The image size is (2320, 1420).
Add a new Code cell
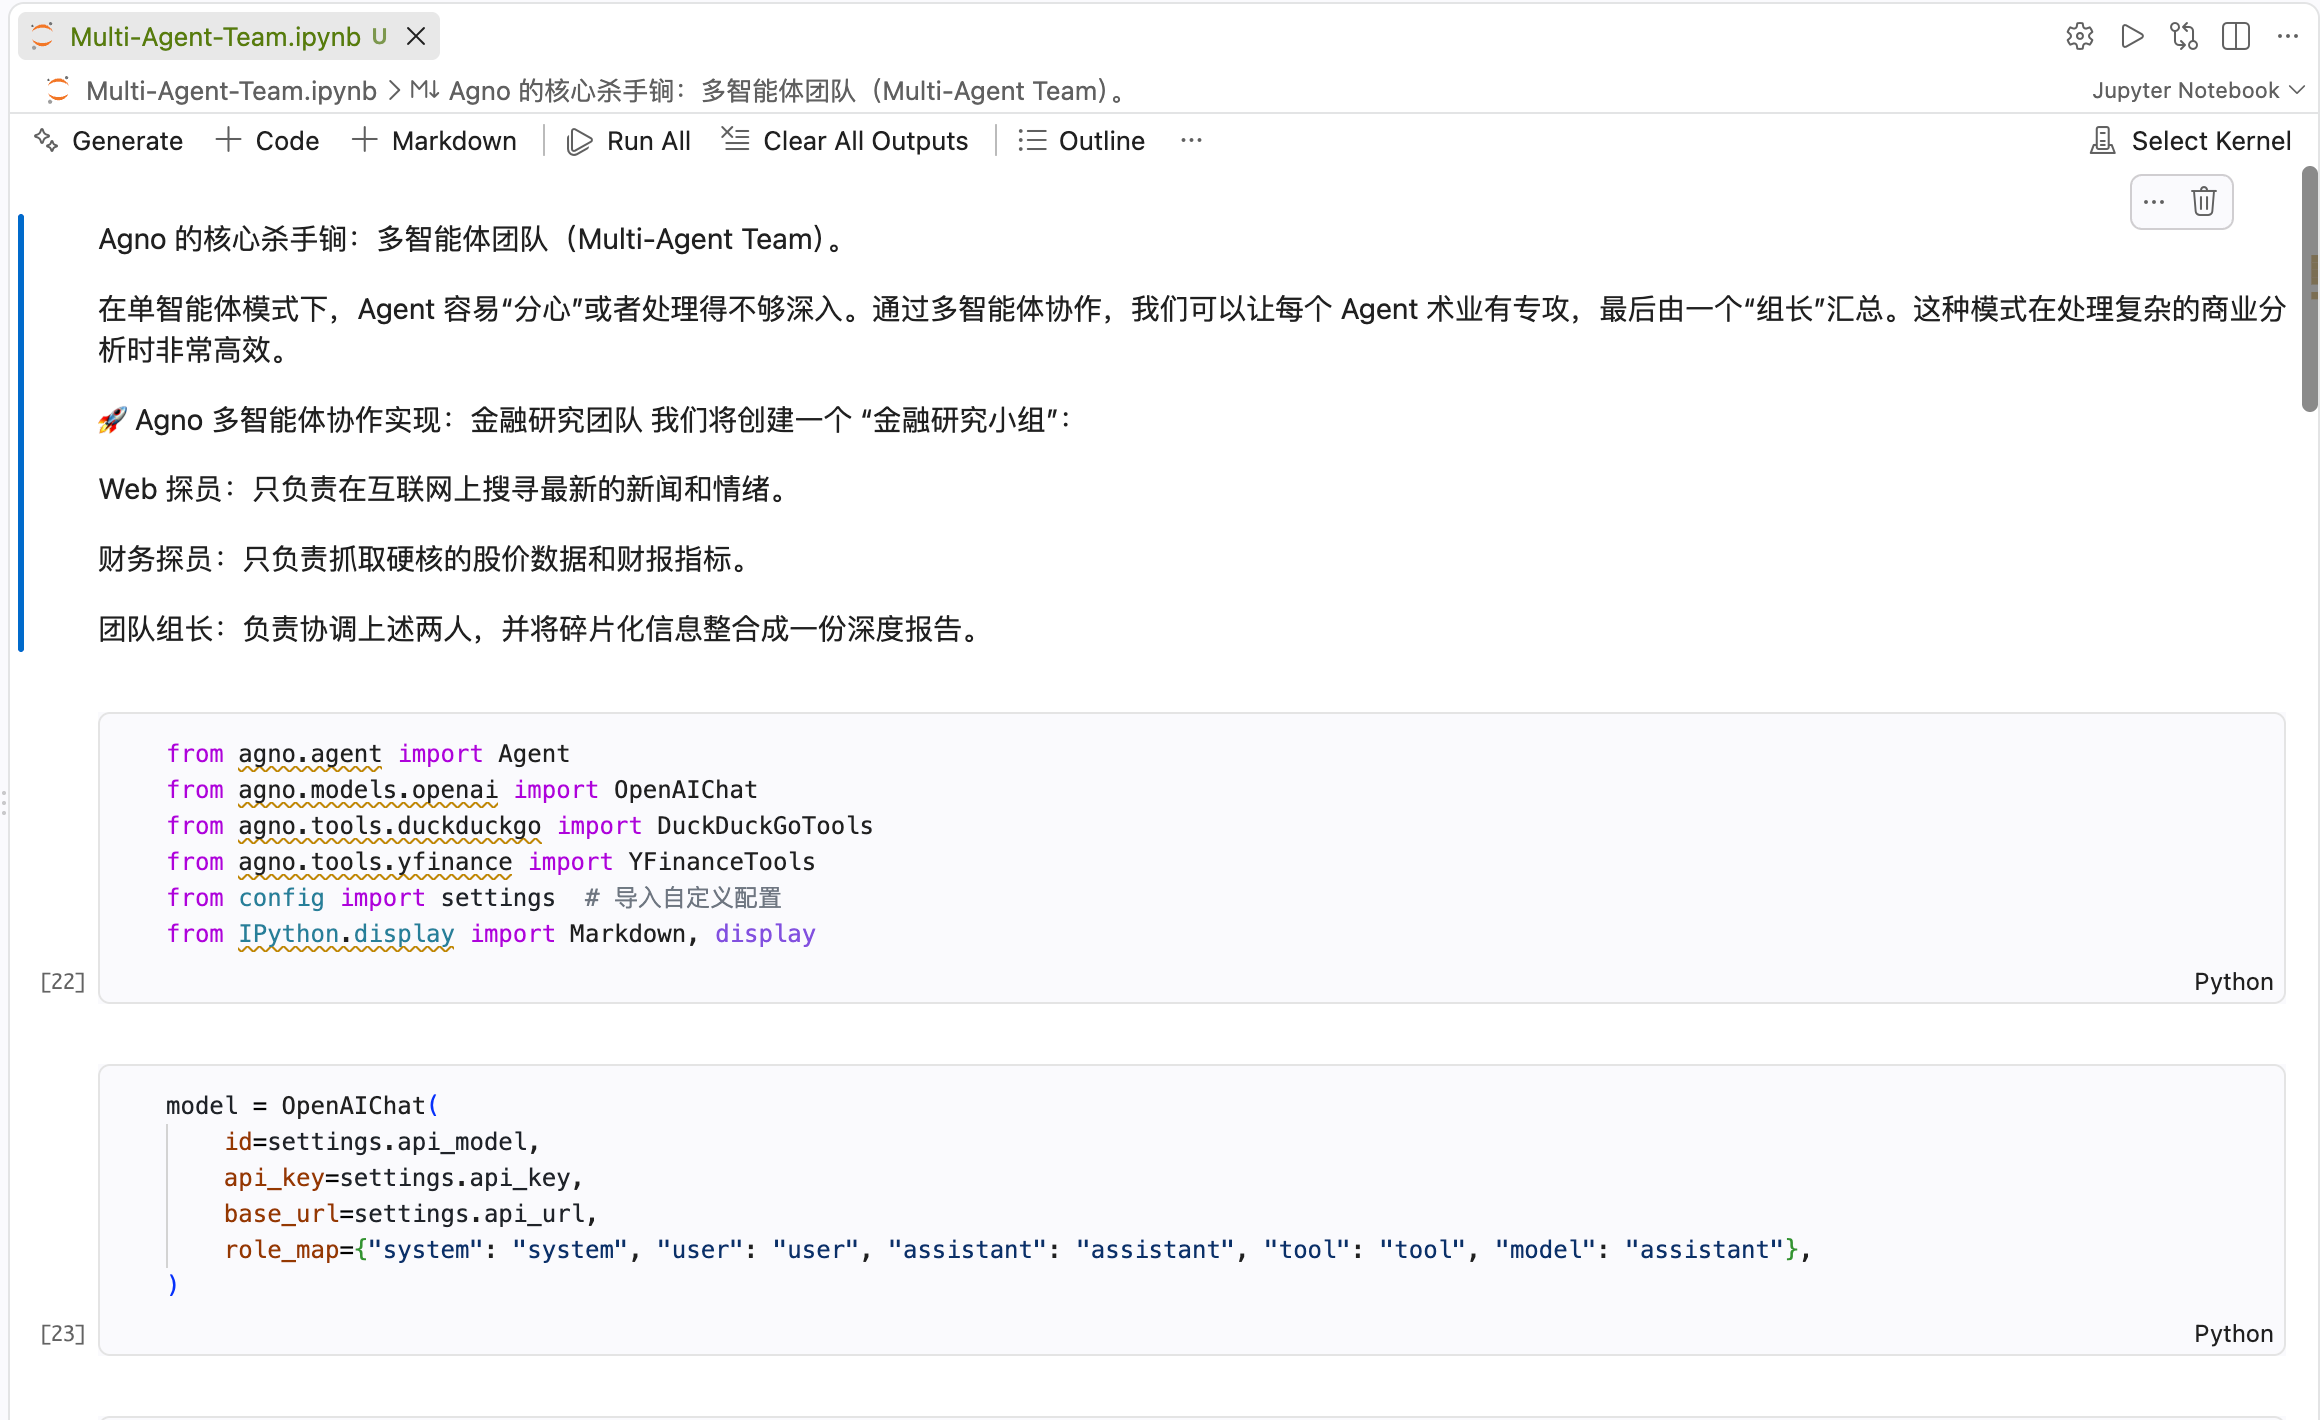pyautogui.click(x=268, y=141)
